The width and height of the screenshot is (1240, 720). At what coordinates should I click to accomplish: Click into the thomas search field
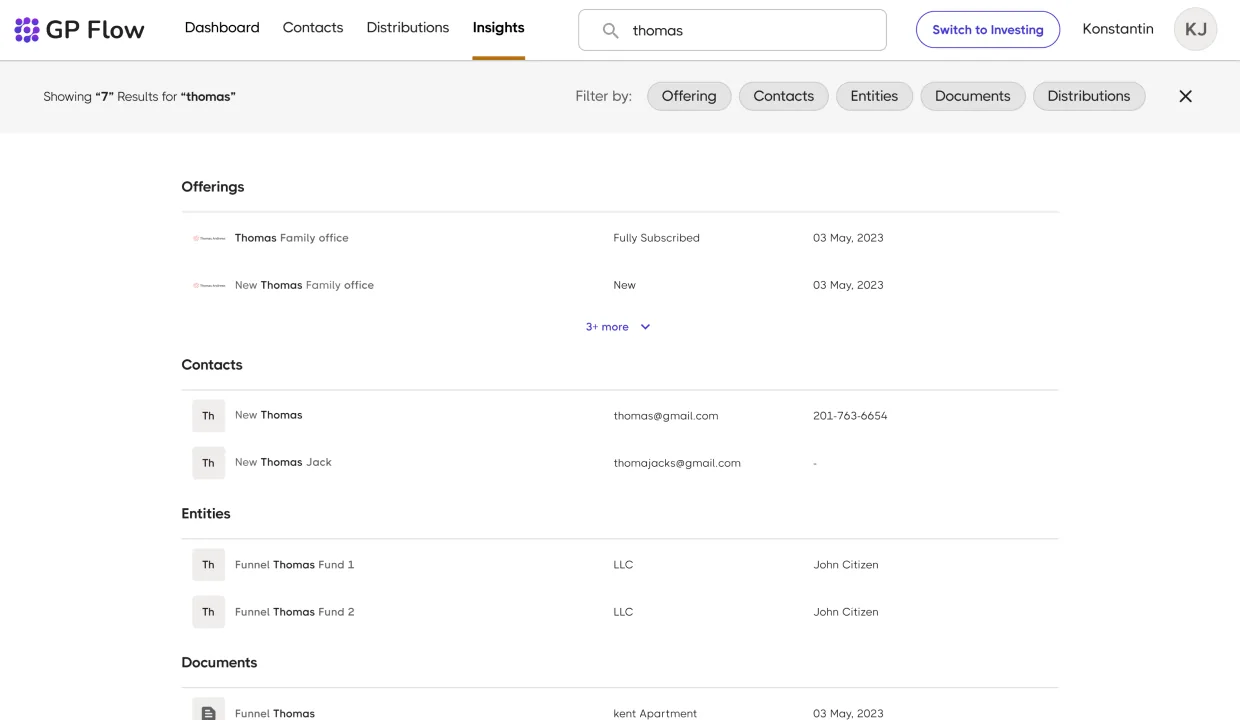[732, 30]
